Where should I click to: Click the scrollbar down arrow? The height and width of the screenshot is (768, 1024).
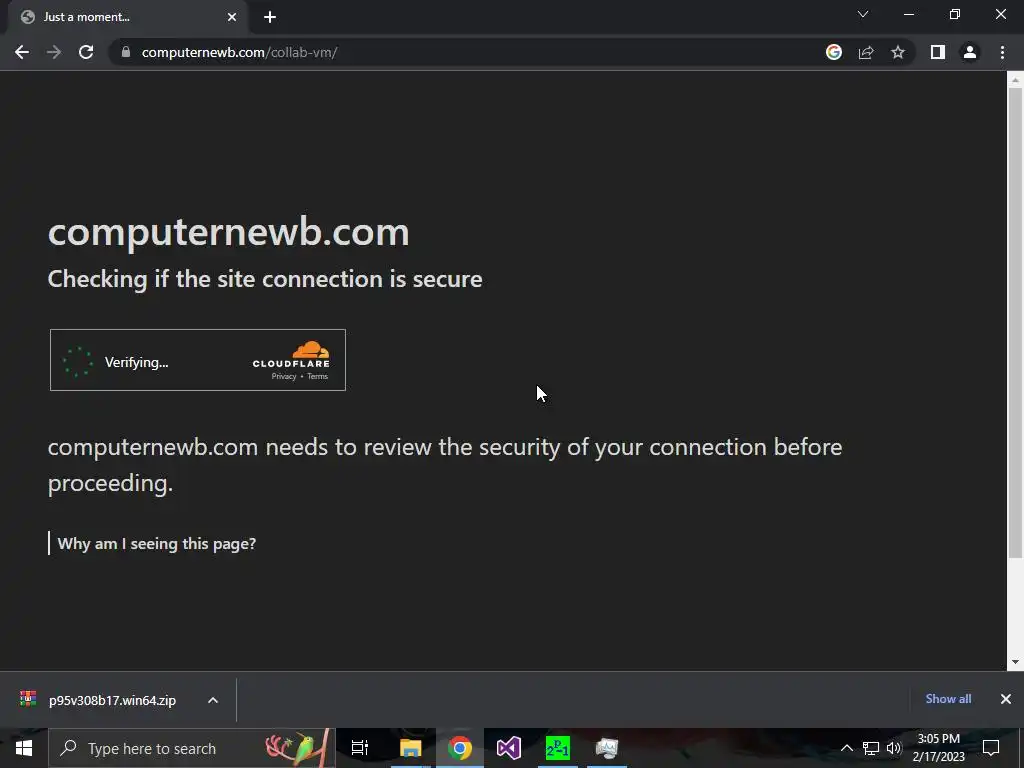[x=1015, y=662]
